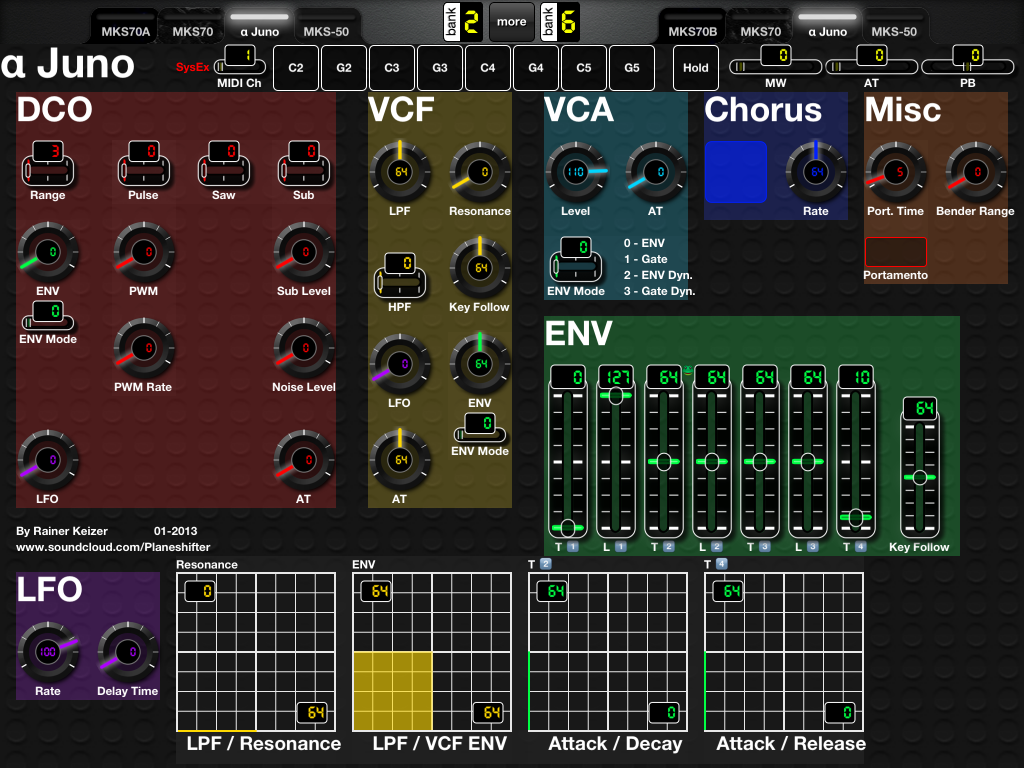Screen dimensions: 1024x768
Task: Toggle the Hold button
Action: point(696,68)
